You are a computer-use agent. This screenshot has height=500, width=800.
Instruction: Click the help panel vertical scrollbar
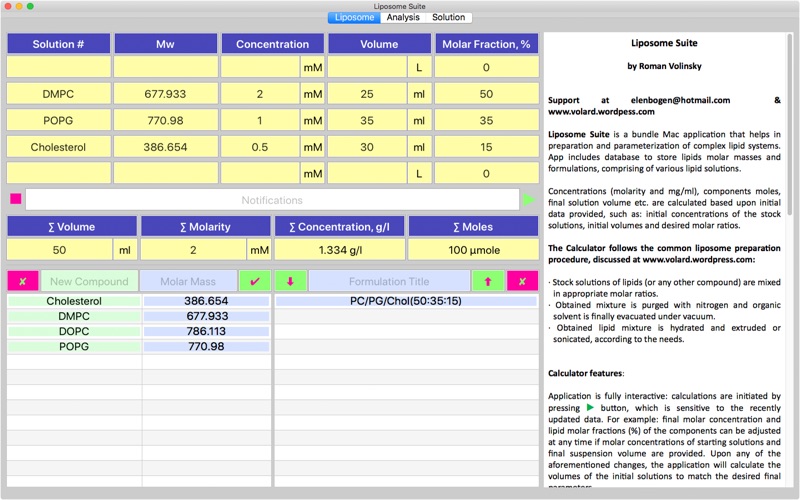click(791, 122)
